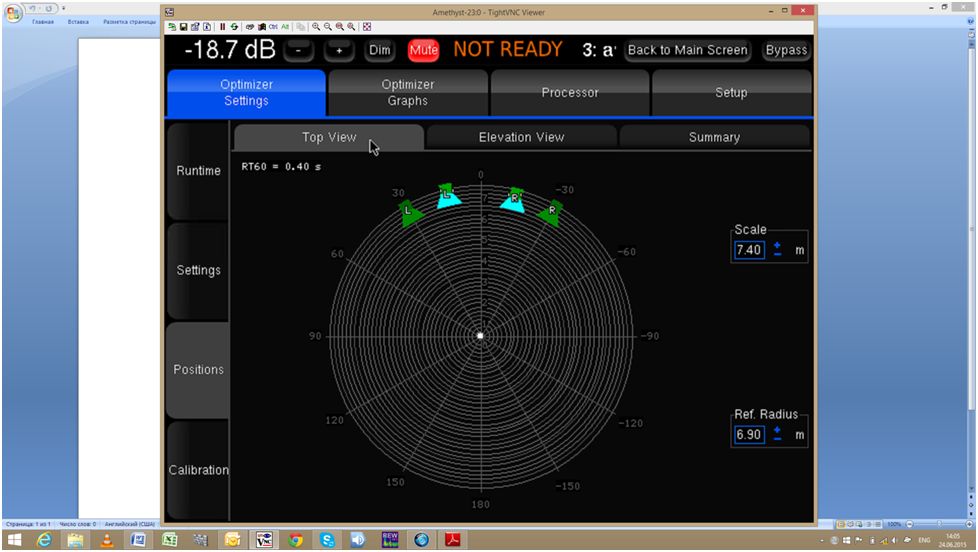
Task: Decrease volume with the minus button
Action: point(298,50)
